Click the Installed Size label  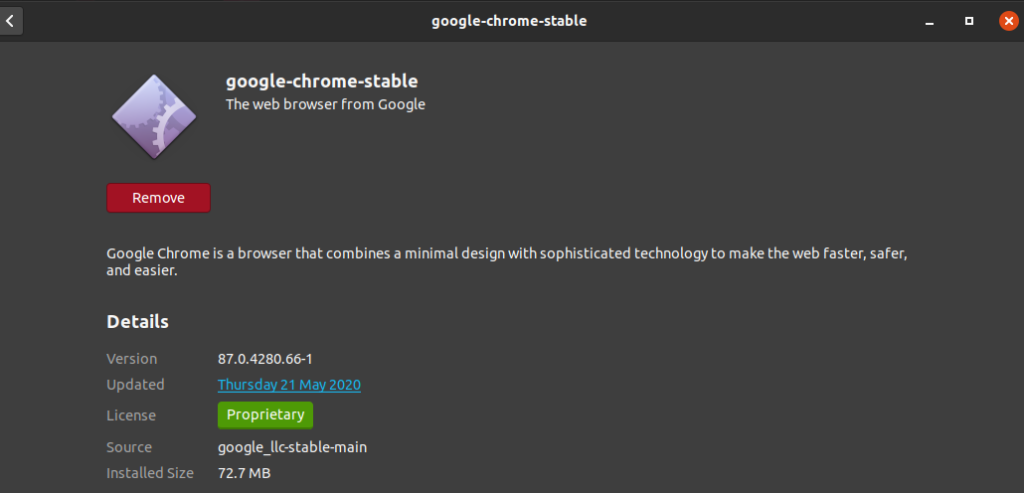(x=151, y=472)
